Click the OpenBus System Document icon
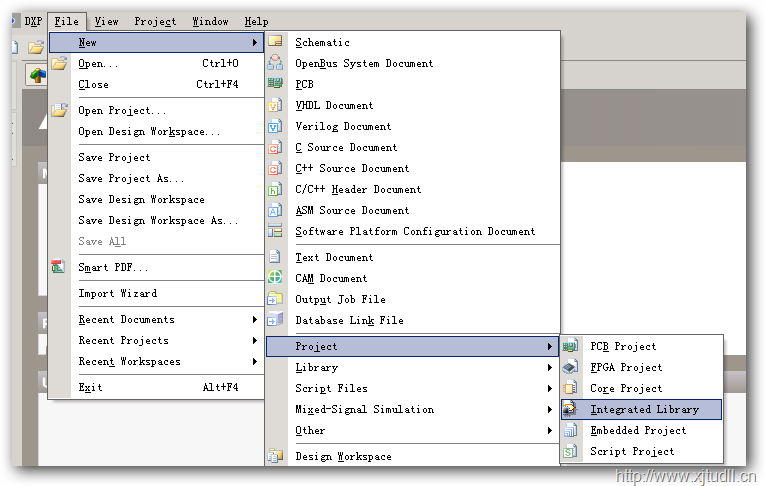The height and width of the screenshot is (486, 766). pos(275,63)
